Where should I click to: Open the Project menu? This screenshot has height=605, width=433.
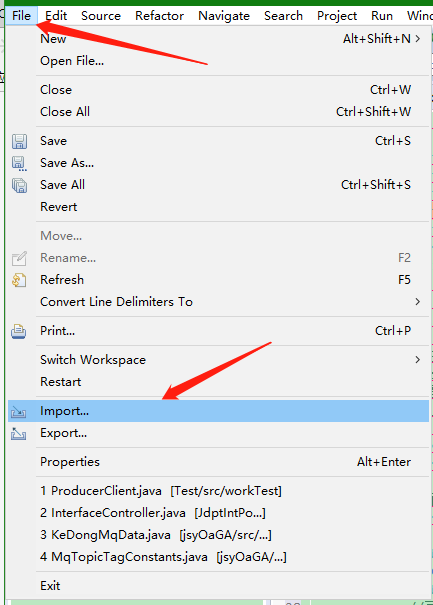[x=337, y=16]
